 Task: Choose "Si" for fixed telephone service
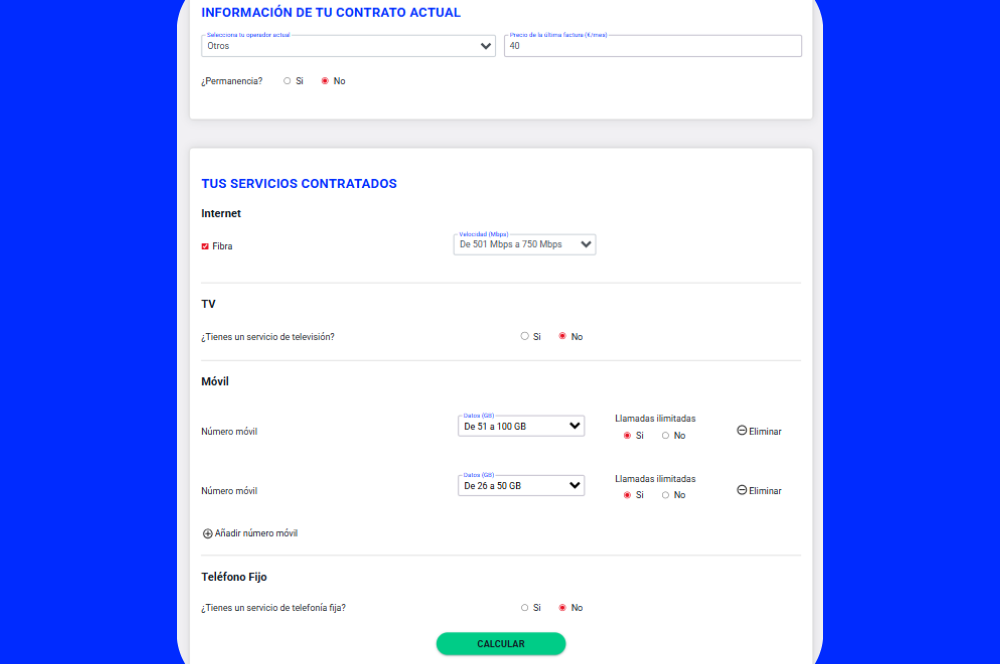[524, 607]
